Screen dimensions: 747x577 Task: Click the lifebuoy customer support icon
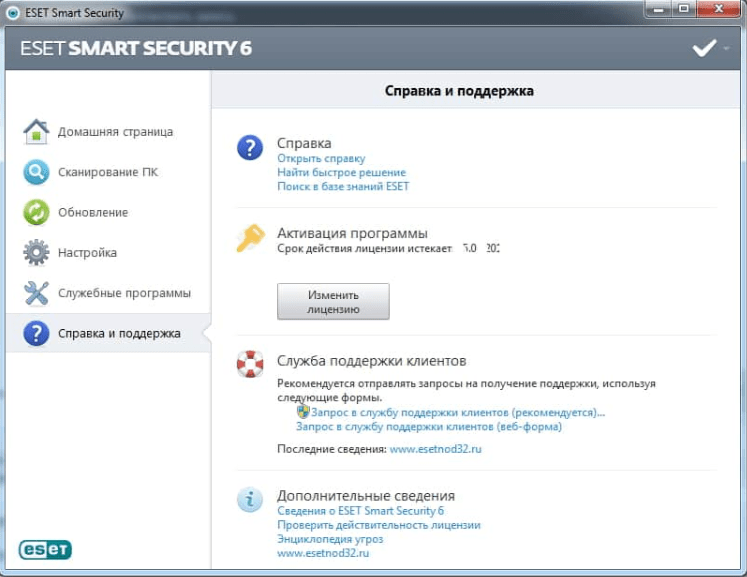point(249,364)
